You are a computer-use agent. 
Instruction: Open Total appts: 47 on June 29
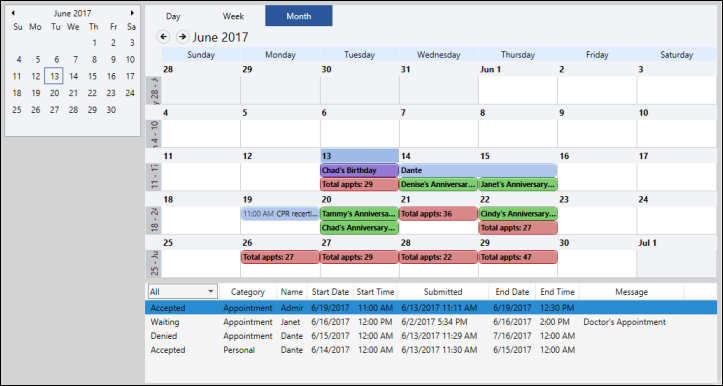518,257
